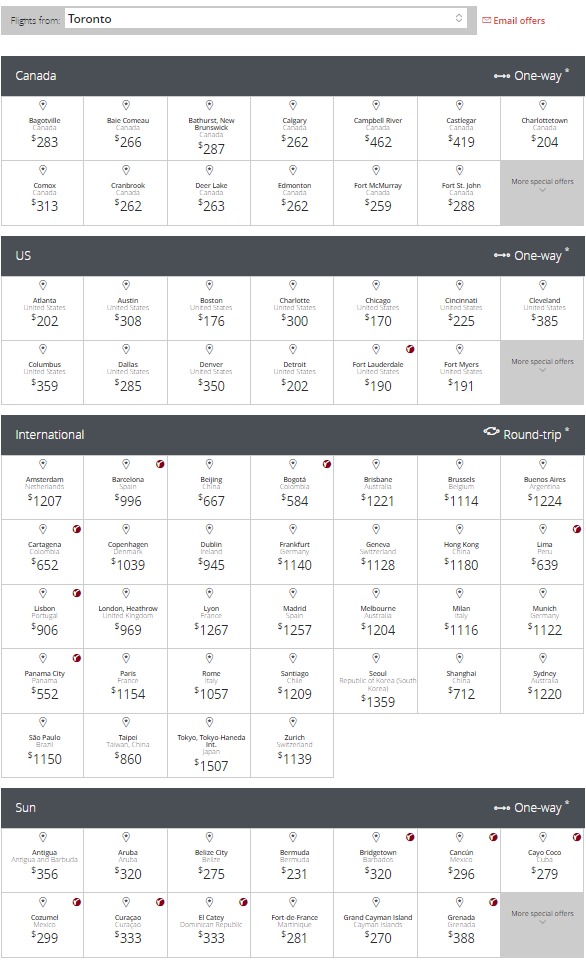
Task: Click the round-trip icon in International header
Action: 492,431
